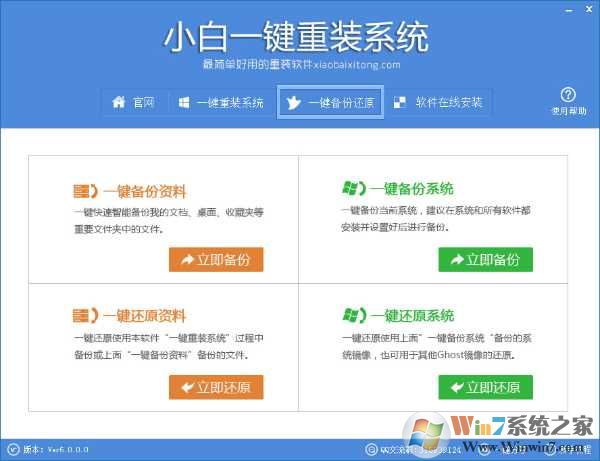Click green 立即备份 button for system backup

486,259
